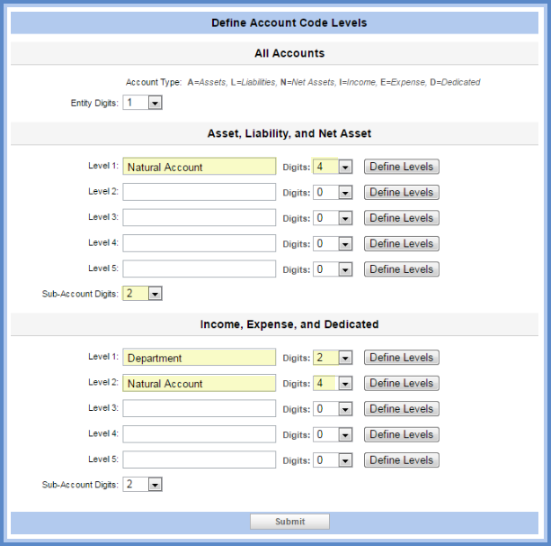Click Define Levels for Asset Level 5

click(402, 269)
